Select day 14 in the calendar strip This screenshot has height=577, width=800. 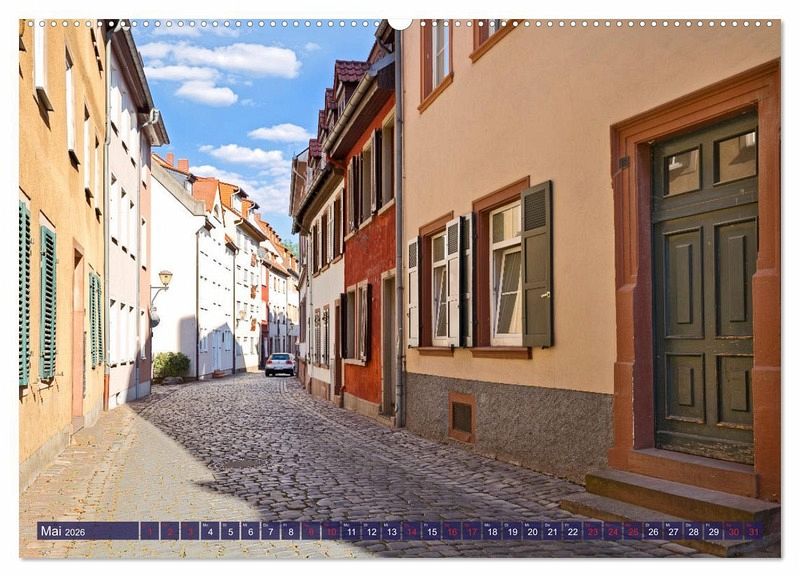point(412,531)
